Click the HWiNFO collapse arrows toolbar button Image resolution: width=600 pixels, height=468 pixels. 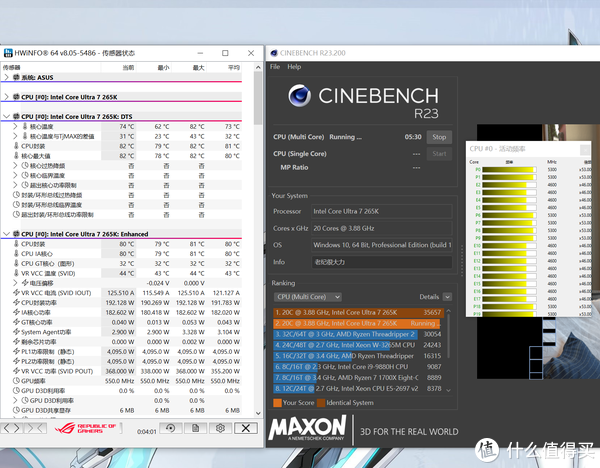(35, 428)
